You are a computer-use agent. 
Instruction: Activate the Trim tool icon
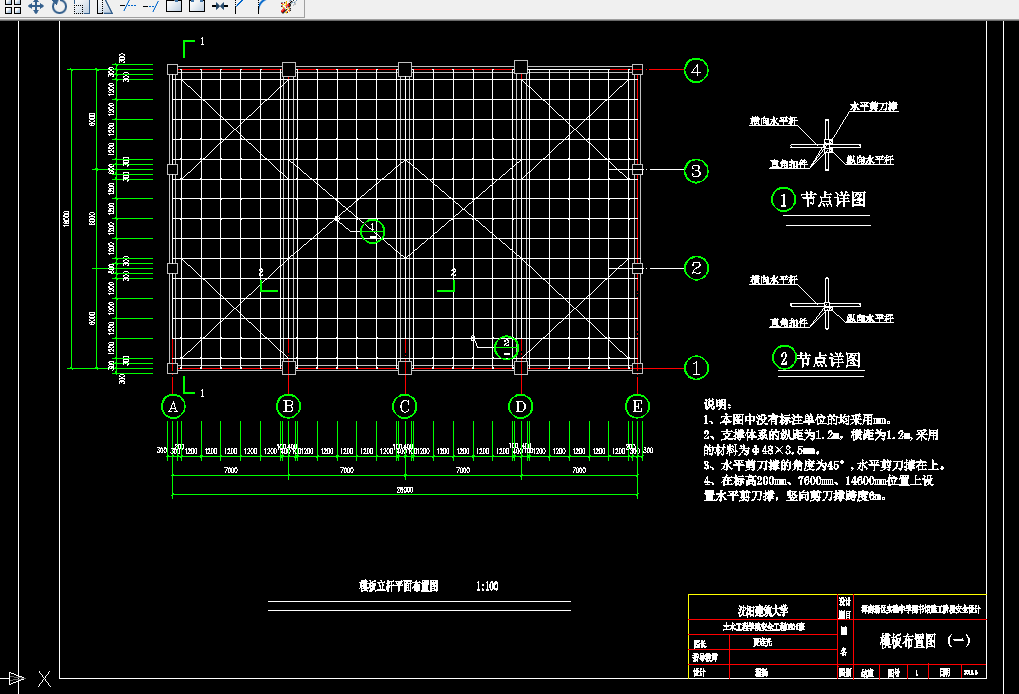128,6
